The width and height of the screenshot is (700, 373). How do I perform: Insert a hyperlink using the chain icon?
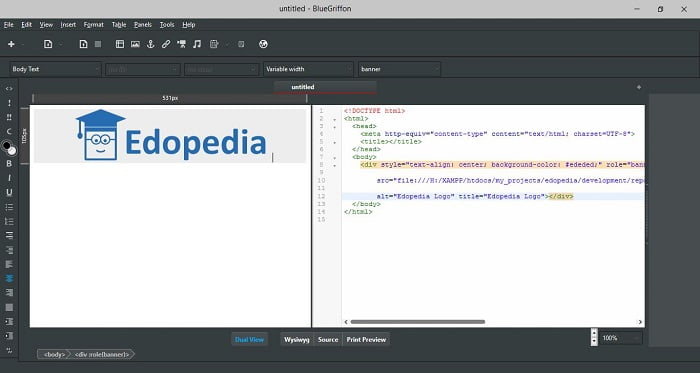tap(166, 44)
